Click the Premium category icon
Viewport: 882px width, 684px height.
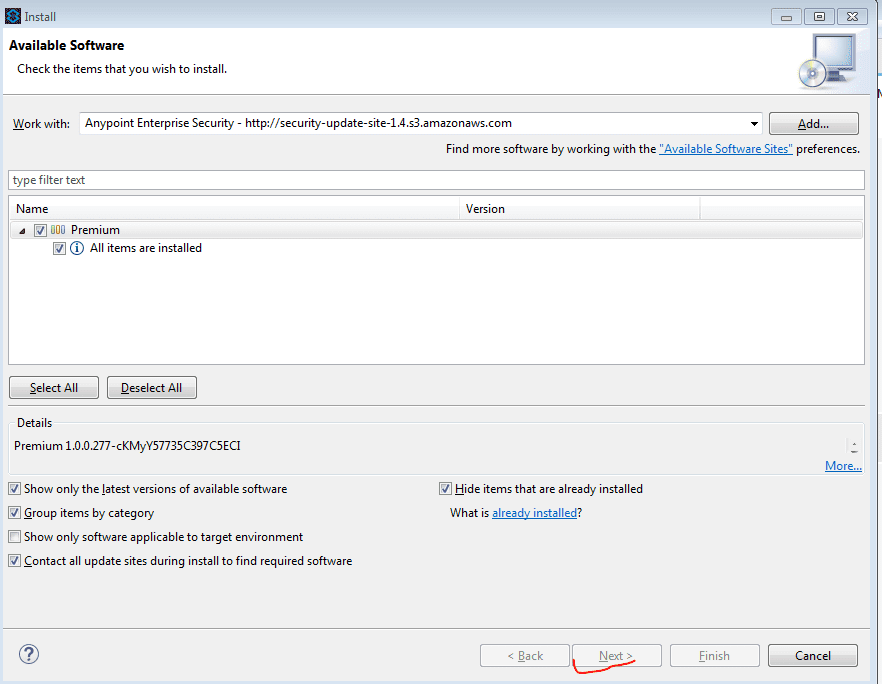click(58, 230)
